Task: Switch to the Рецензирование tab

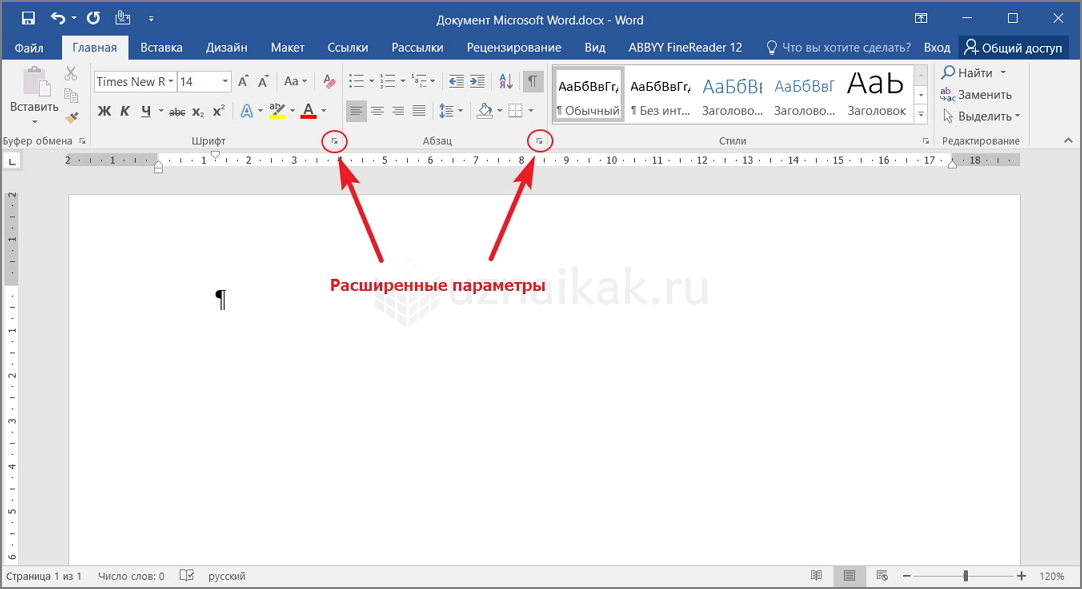Action: (x=513, y=47)
